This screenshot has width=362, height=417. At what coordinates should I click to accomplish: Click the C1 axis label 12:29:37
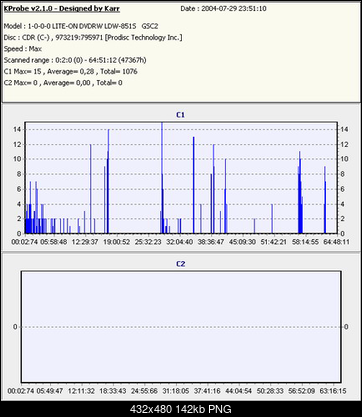[x=85, y=242]
